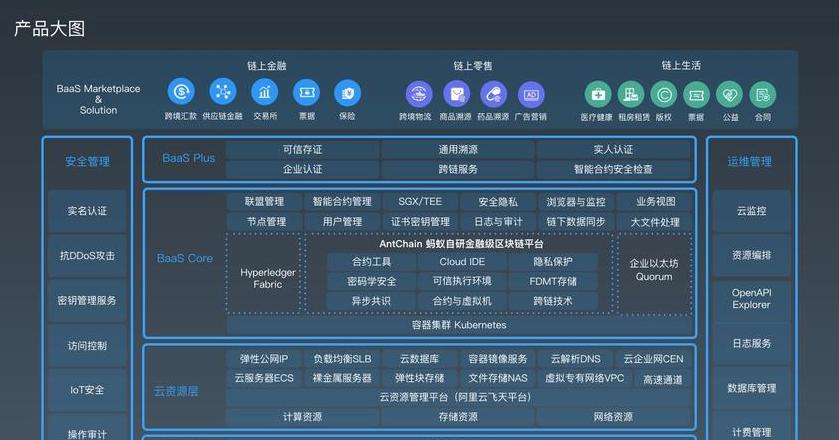Select the 可信执行环境 box

462,281
